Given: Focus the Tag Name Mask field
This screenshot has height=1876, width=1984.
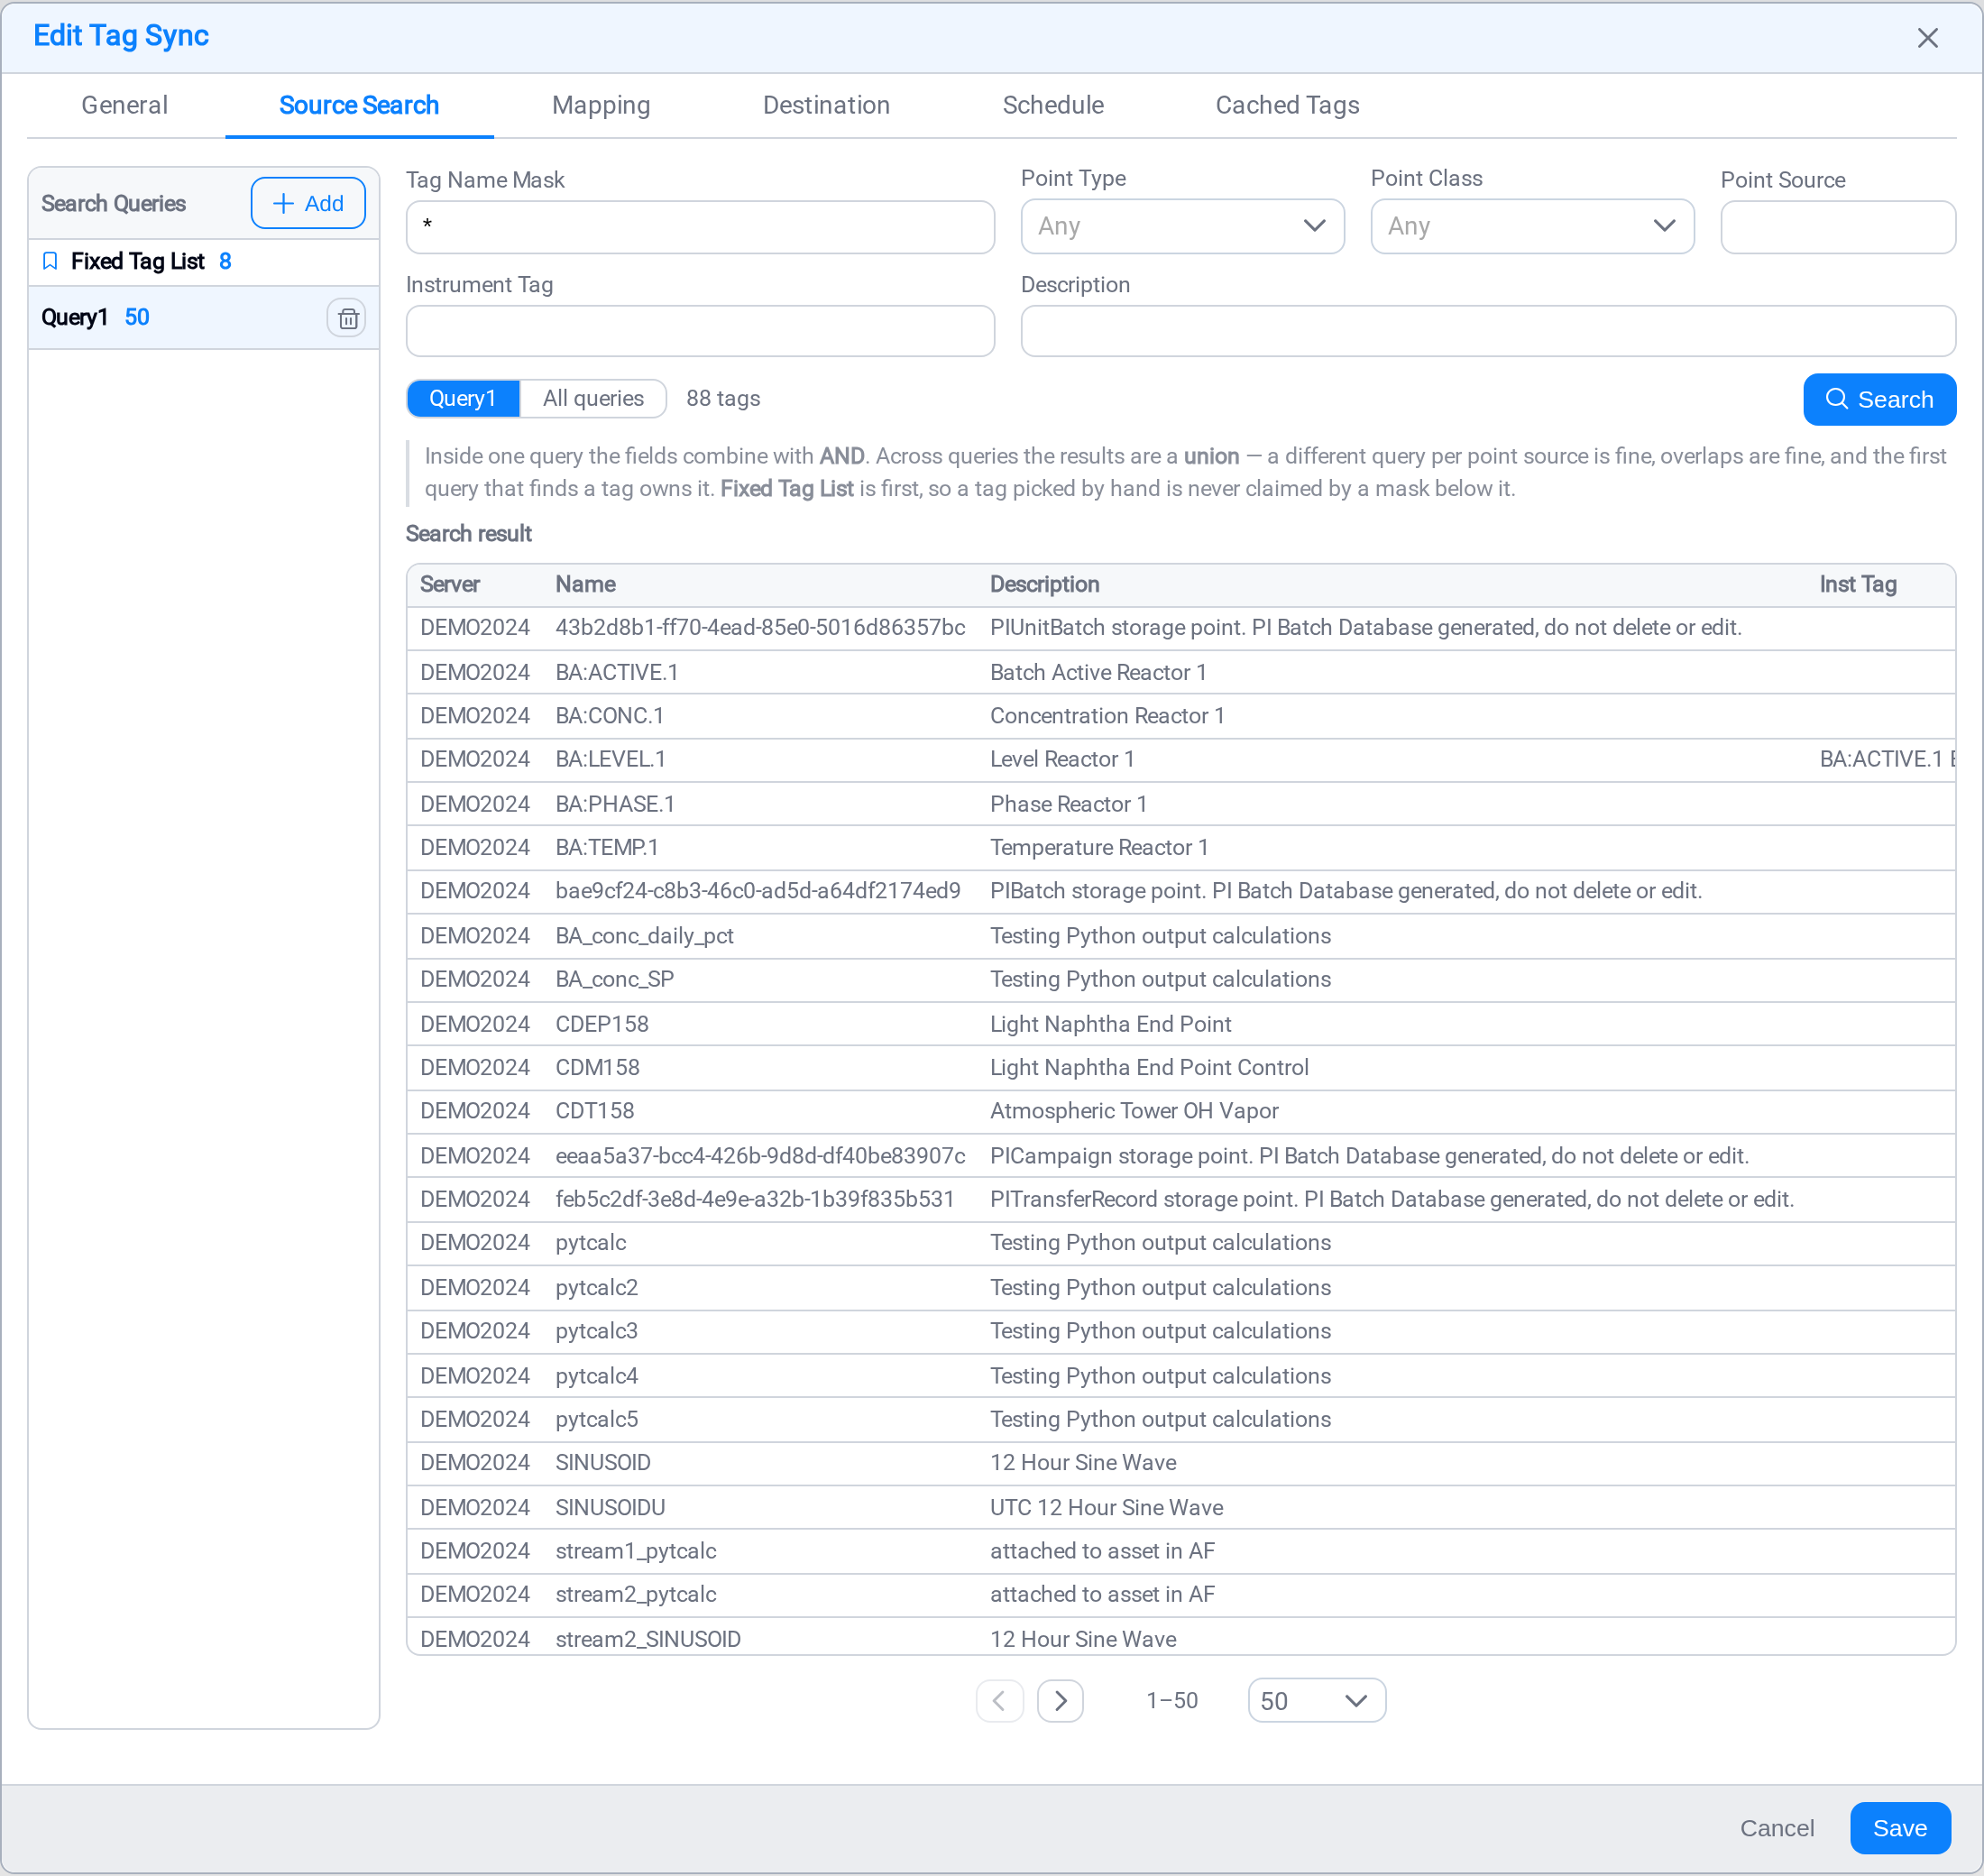Looking at the screenshot, I should pos(700,227).
